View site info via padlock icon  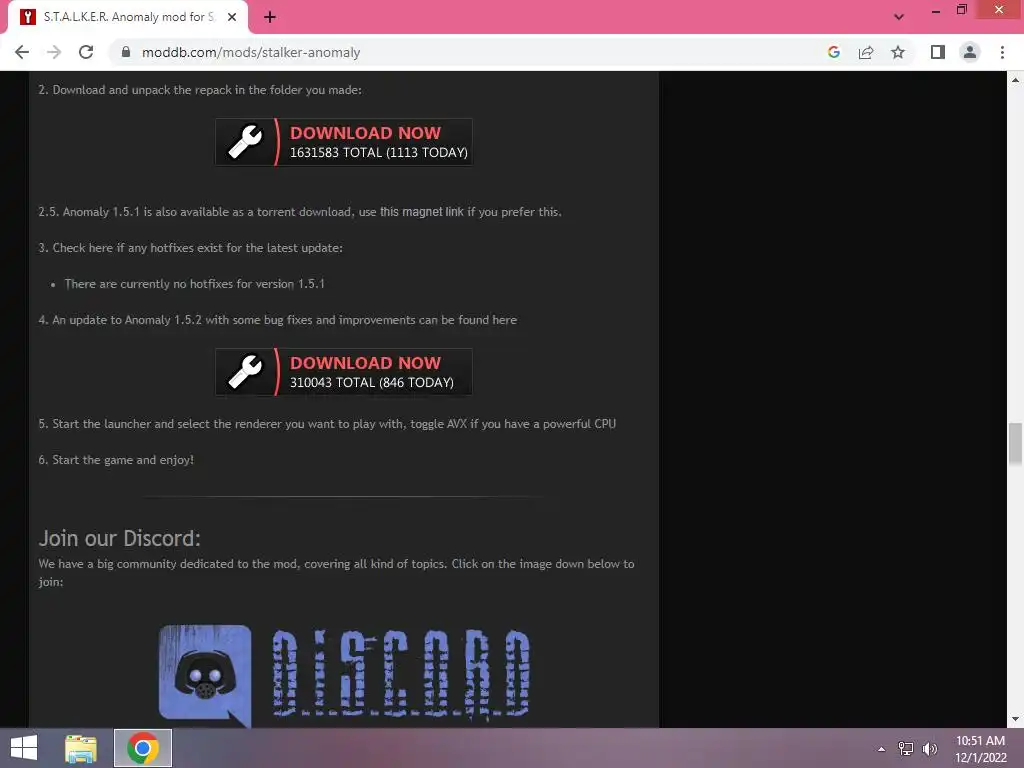click(126, 52)
